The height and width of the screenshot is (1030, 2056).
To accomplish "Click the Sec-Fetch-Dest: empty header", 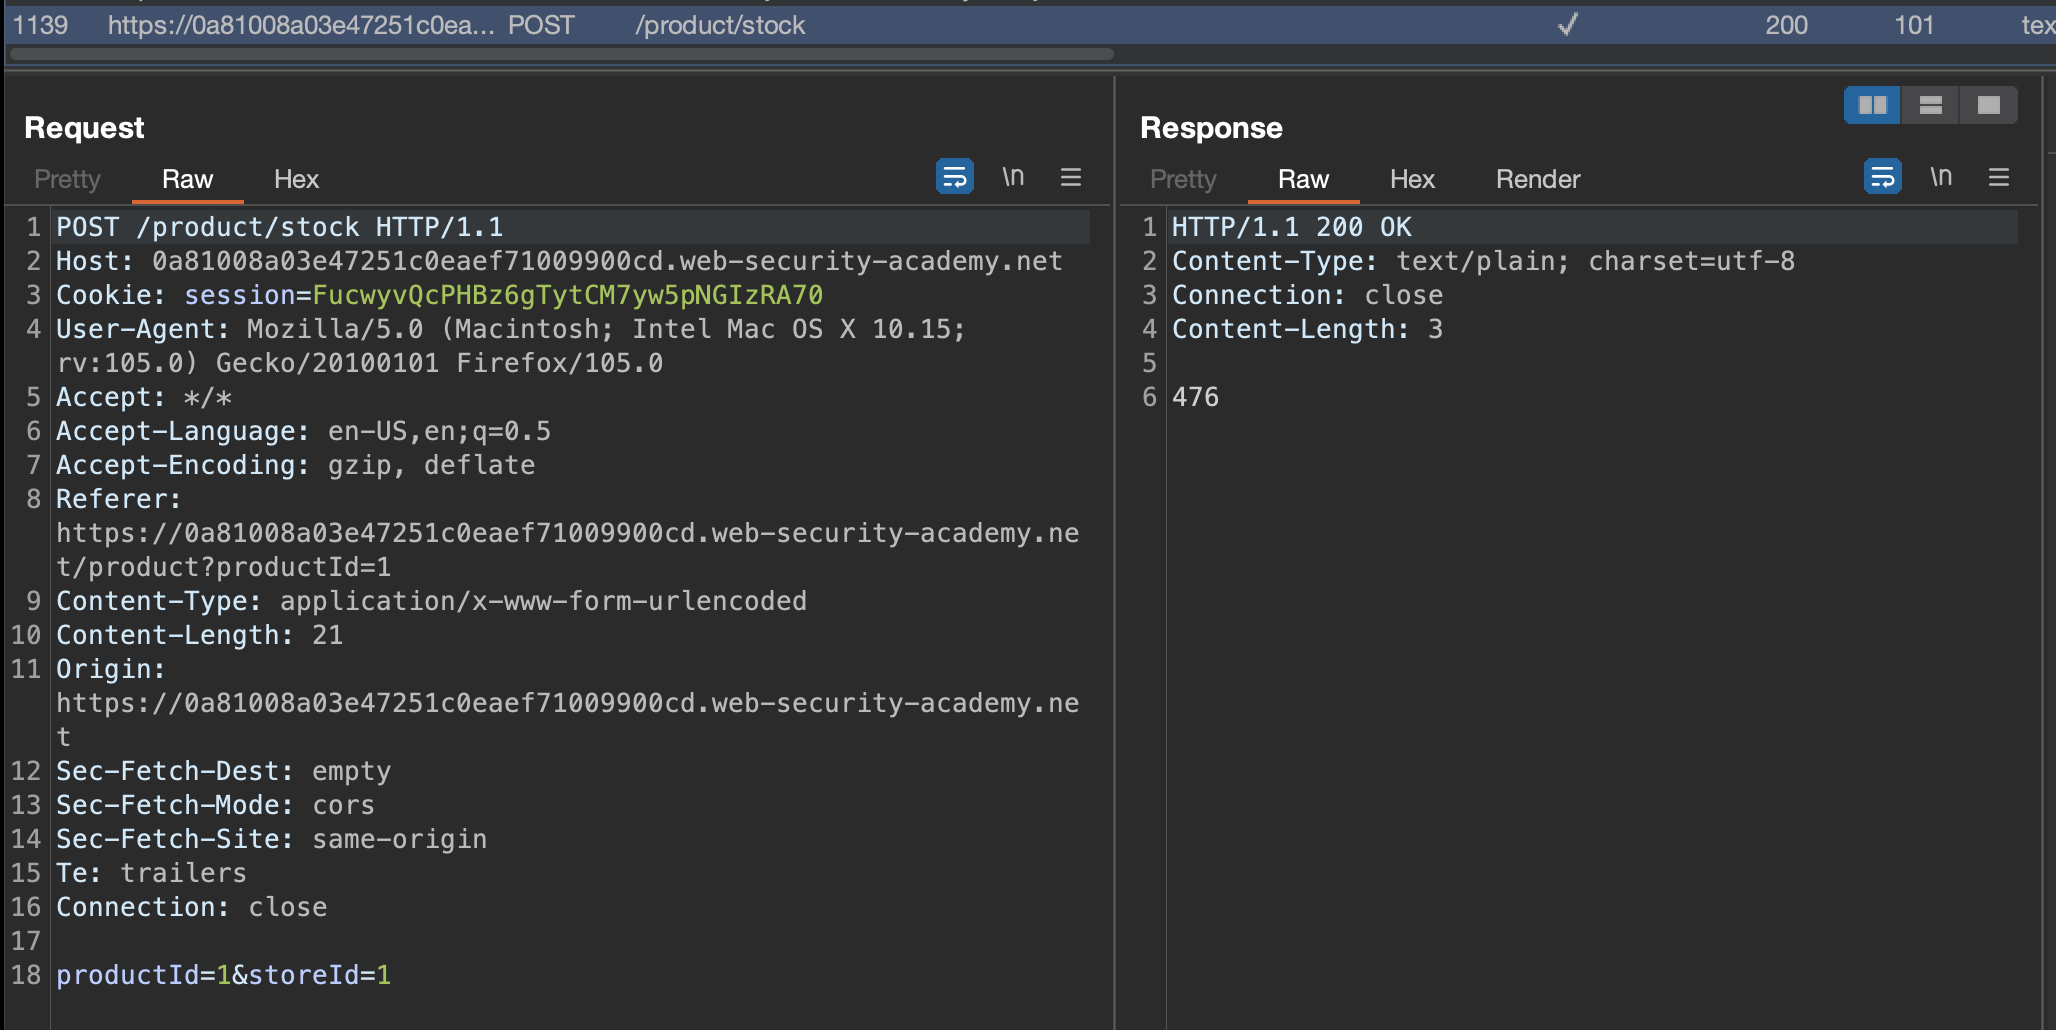I will (x=223, y=771).
